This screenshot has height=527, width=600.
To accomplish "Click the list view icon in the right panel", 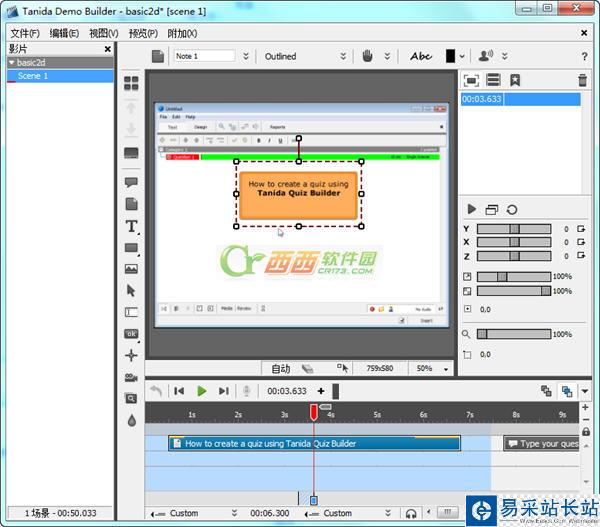I will point(493,80).
